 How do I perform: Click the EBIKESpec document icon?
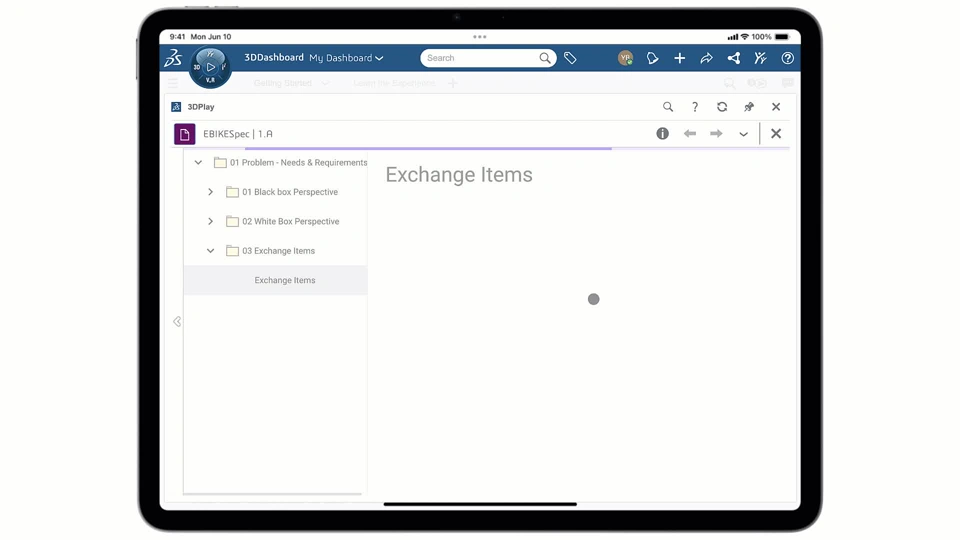pos(184,133)
